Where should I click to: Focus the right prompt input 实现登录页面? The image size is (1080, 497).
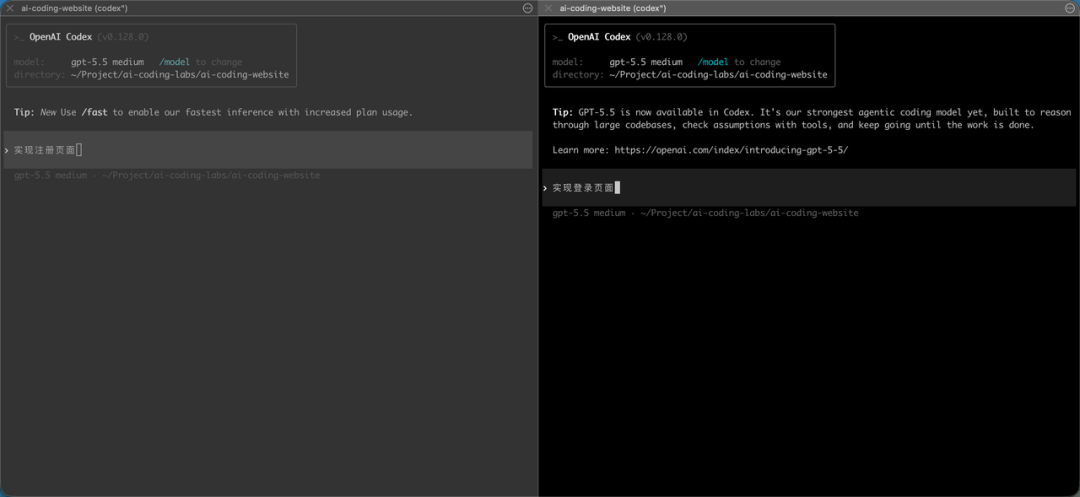pyautogui.click(x=811, y=187)
